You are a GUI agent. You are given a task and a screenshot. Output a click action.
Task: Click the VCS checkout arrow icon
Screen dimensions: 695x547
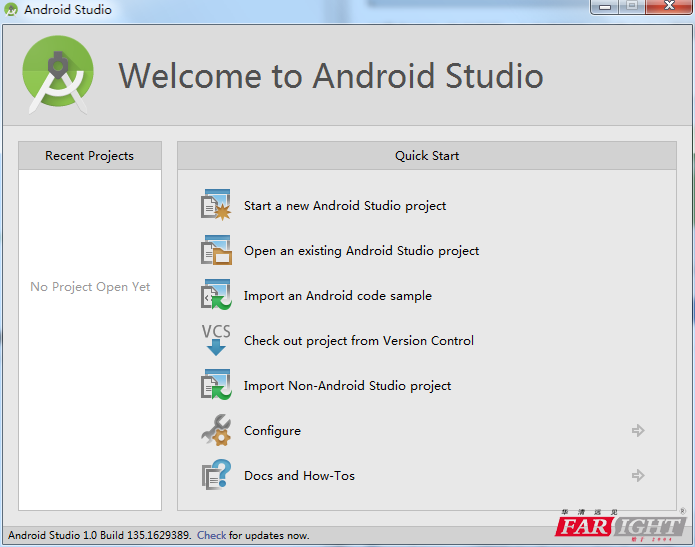pyautogui.click(x=216, y=340)
